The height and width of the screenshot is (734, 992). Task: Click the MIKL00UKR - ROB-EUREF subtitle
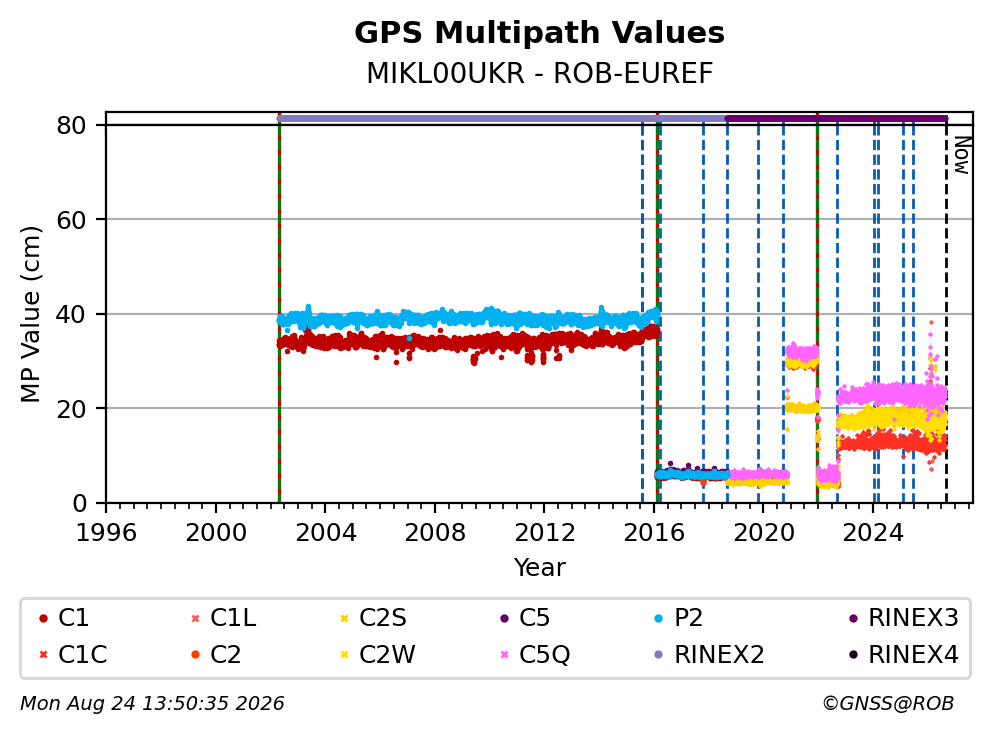(x=540, y=73)
